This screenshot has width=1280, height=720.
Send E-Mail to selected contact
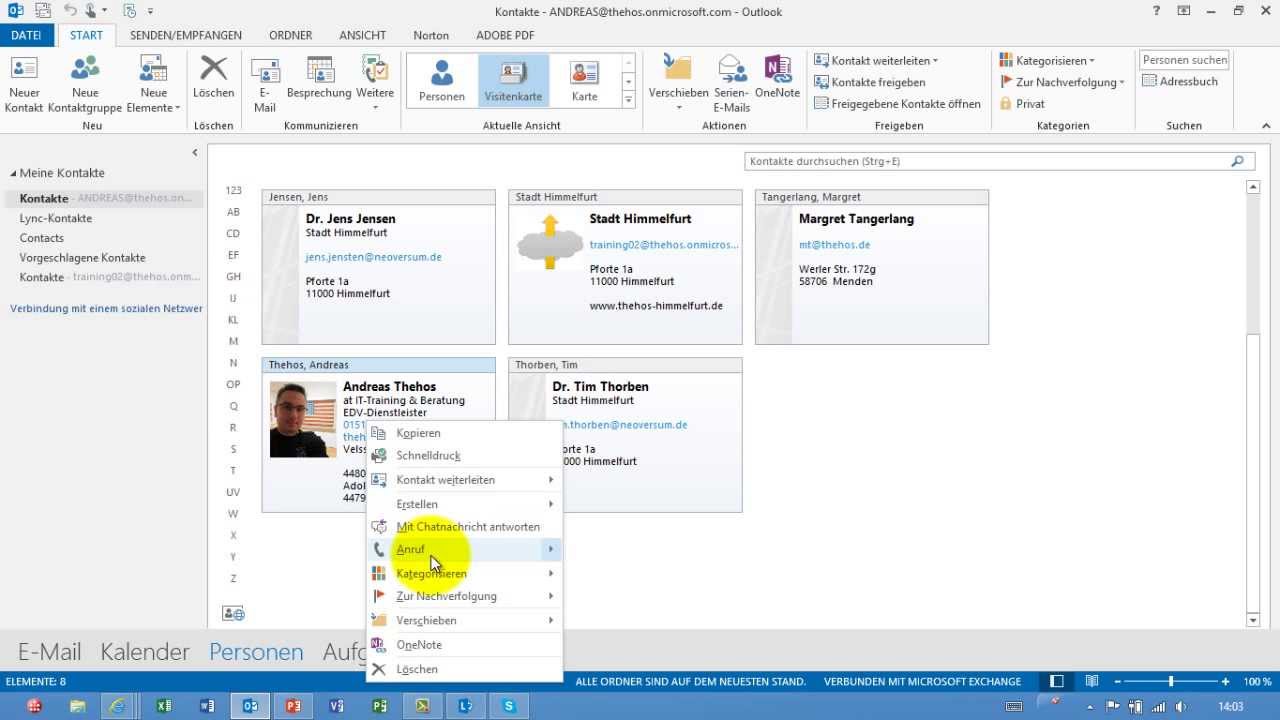265,84
